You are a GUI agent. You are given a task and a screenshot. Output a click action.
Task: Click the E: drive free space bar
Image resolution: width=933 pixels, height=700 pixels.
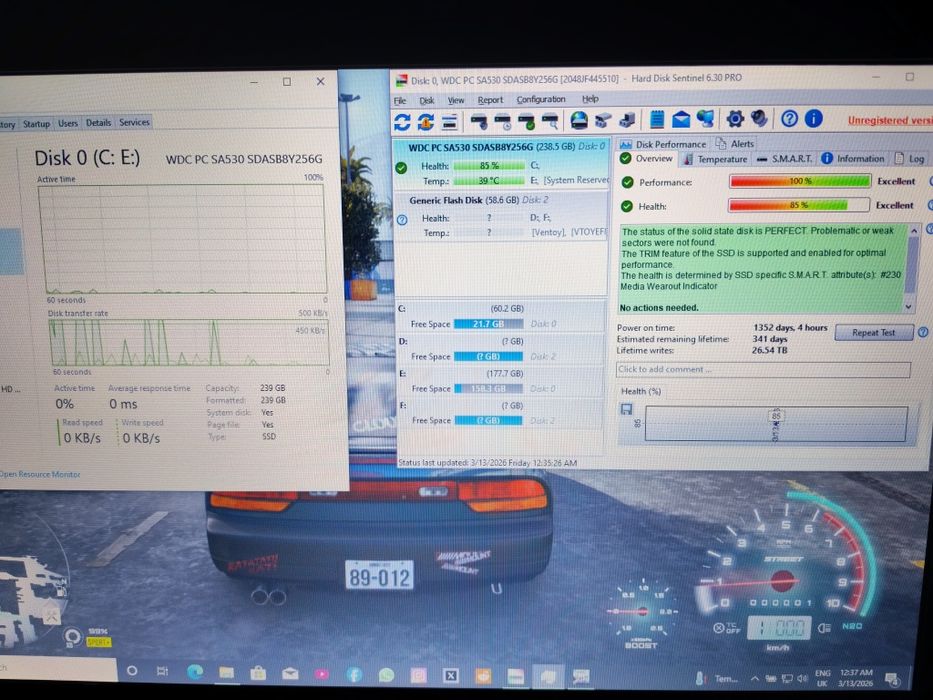tap(489, 389)
